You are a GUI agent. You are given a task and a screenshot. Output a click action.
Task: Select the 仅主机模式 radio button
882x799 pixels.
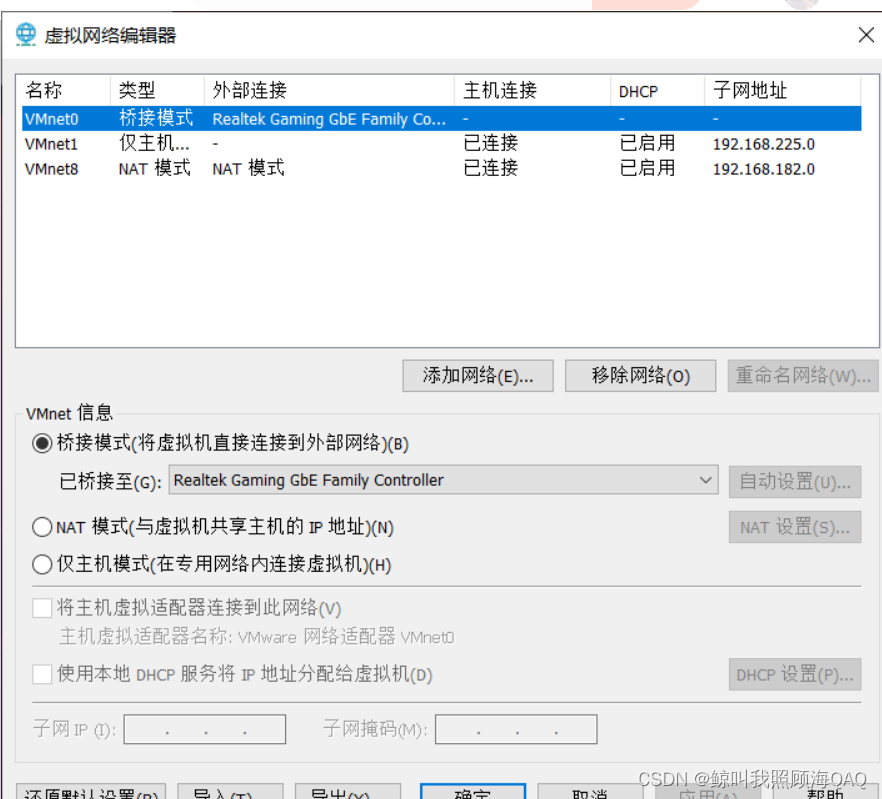pyautogui.click(x=40, y=564)
